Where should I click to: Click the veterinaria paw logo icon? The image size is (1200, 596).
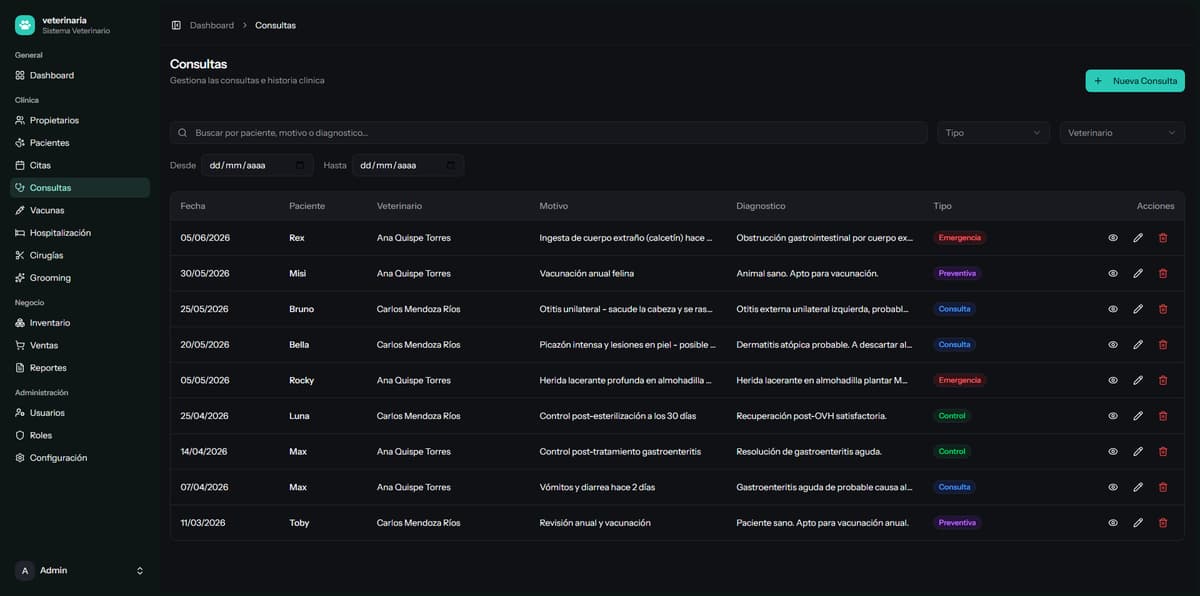(x=25, y=25)
